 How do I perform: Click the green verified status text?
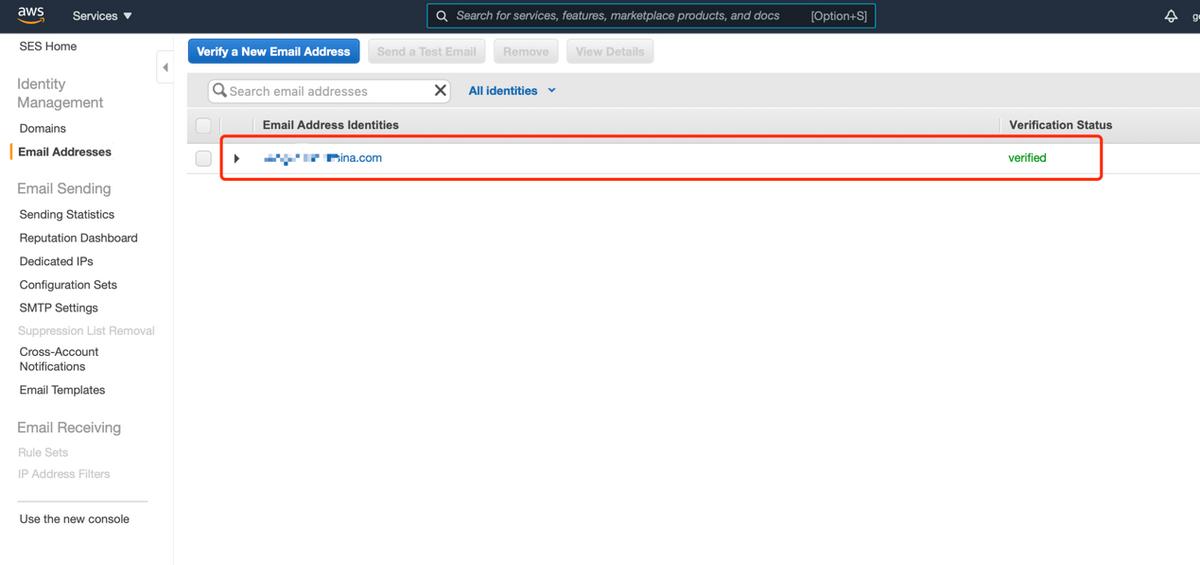click(x=1028, y=158)
